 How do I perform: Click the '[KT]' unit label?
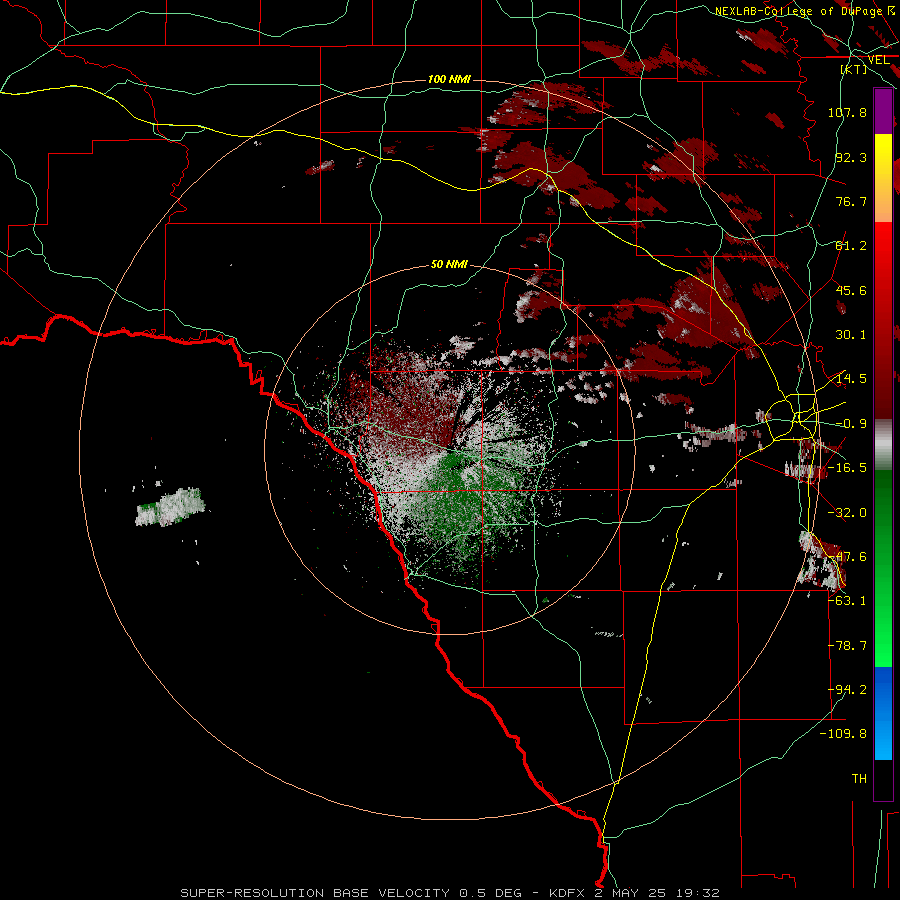point(854,69)
